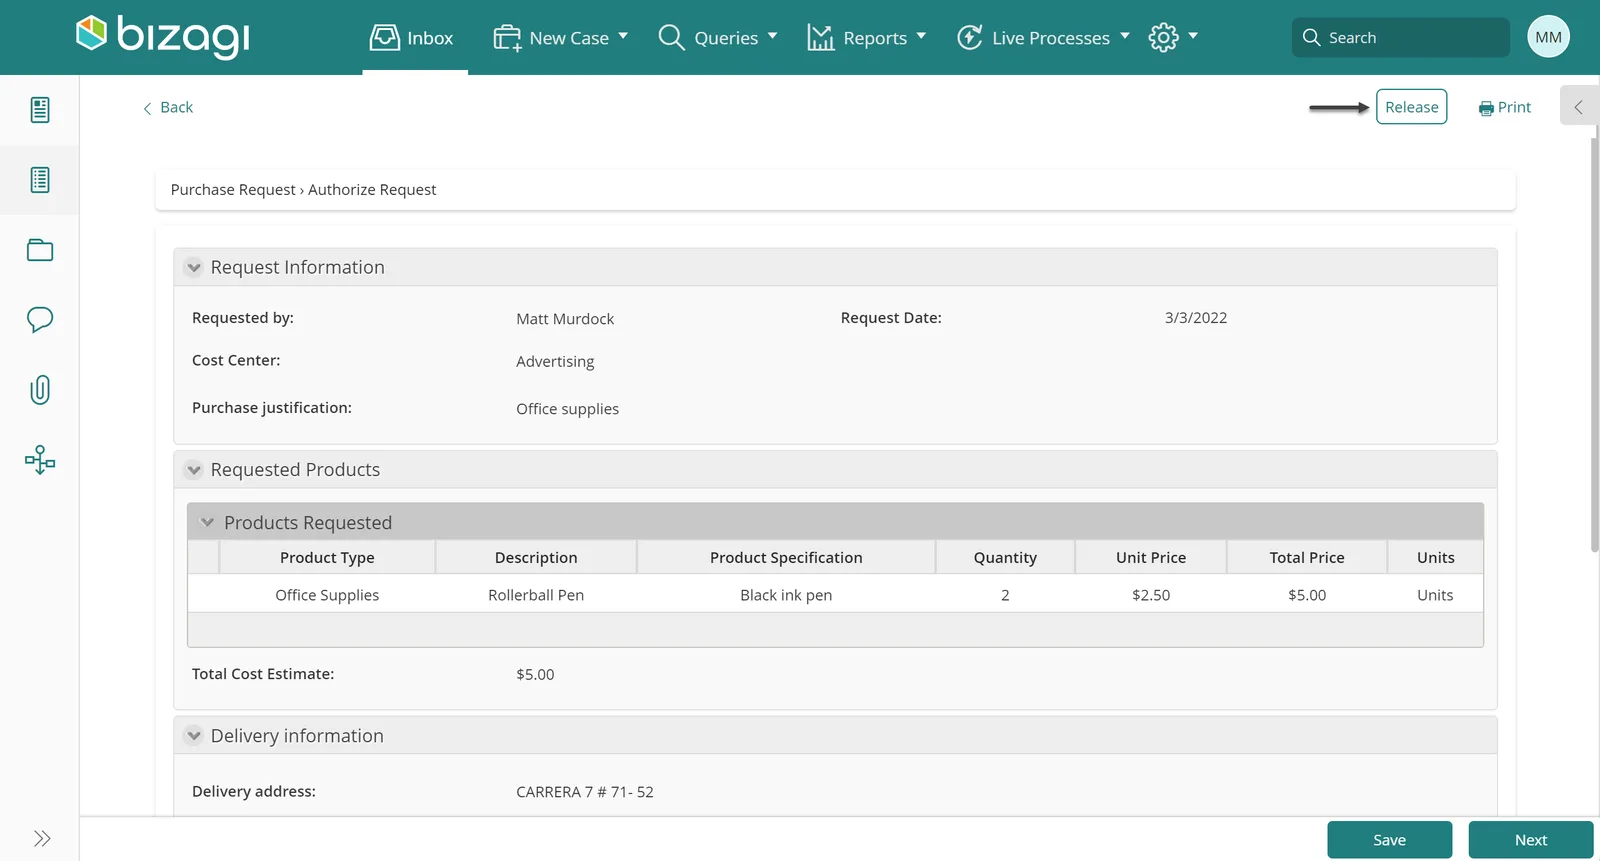
Task: Open the process diagram icon in sidebar
Action: click(40, 460)
